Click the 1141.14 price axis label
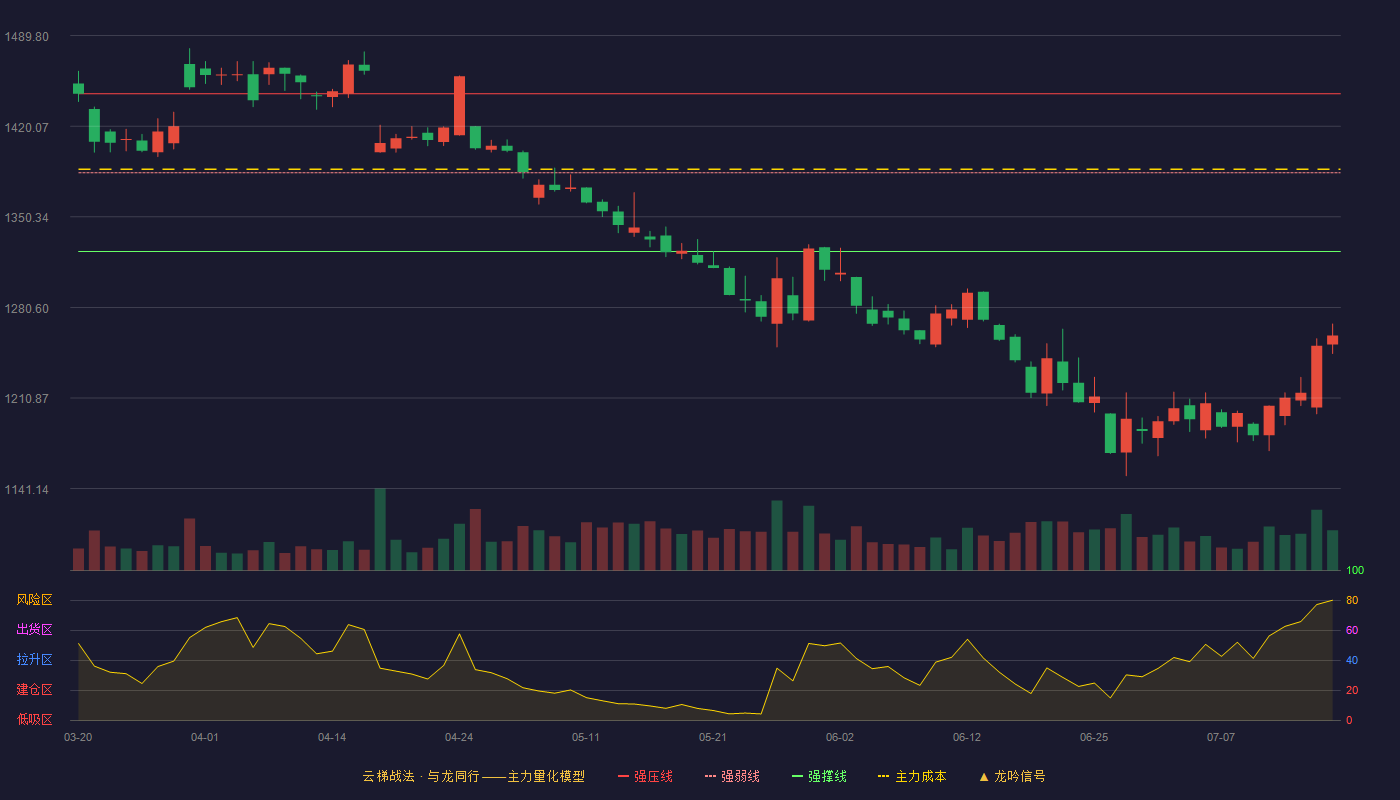 (x=27, y=489)
